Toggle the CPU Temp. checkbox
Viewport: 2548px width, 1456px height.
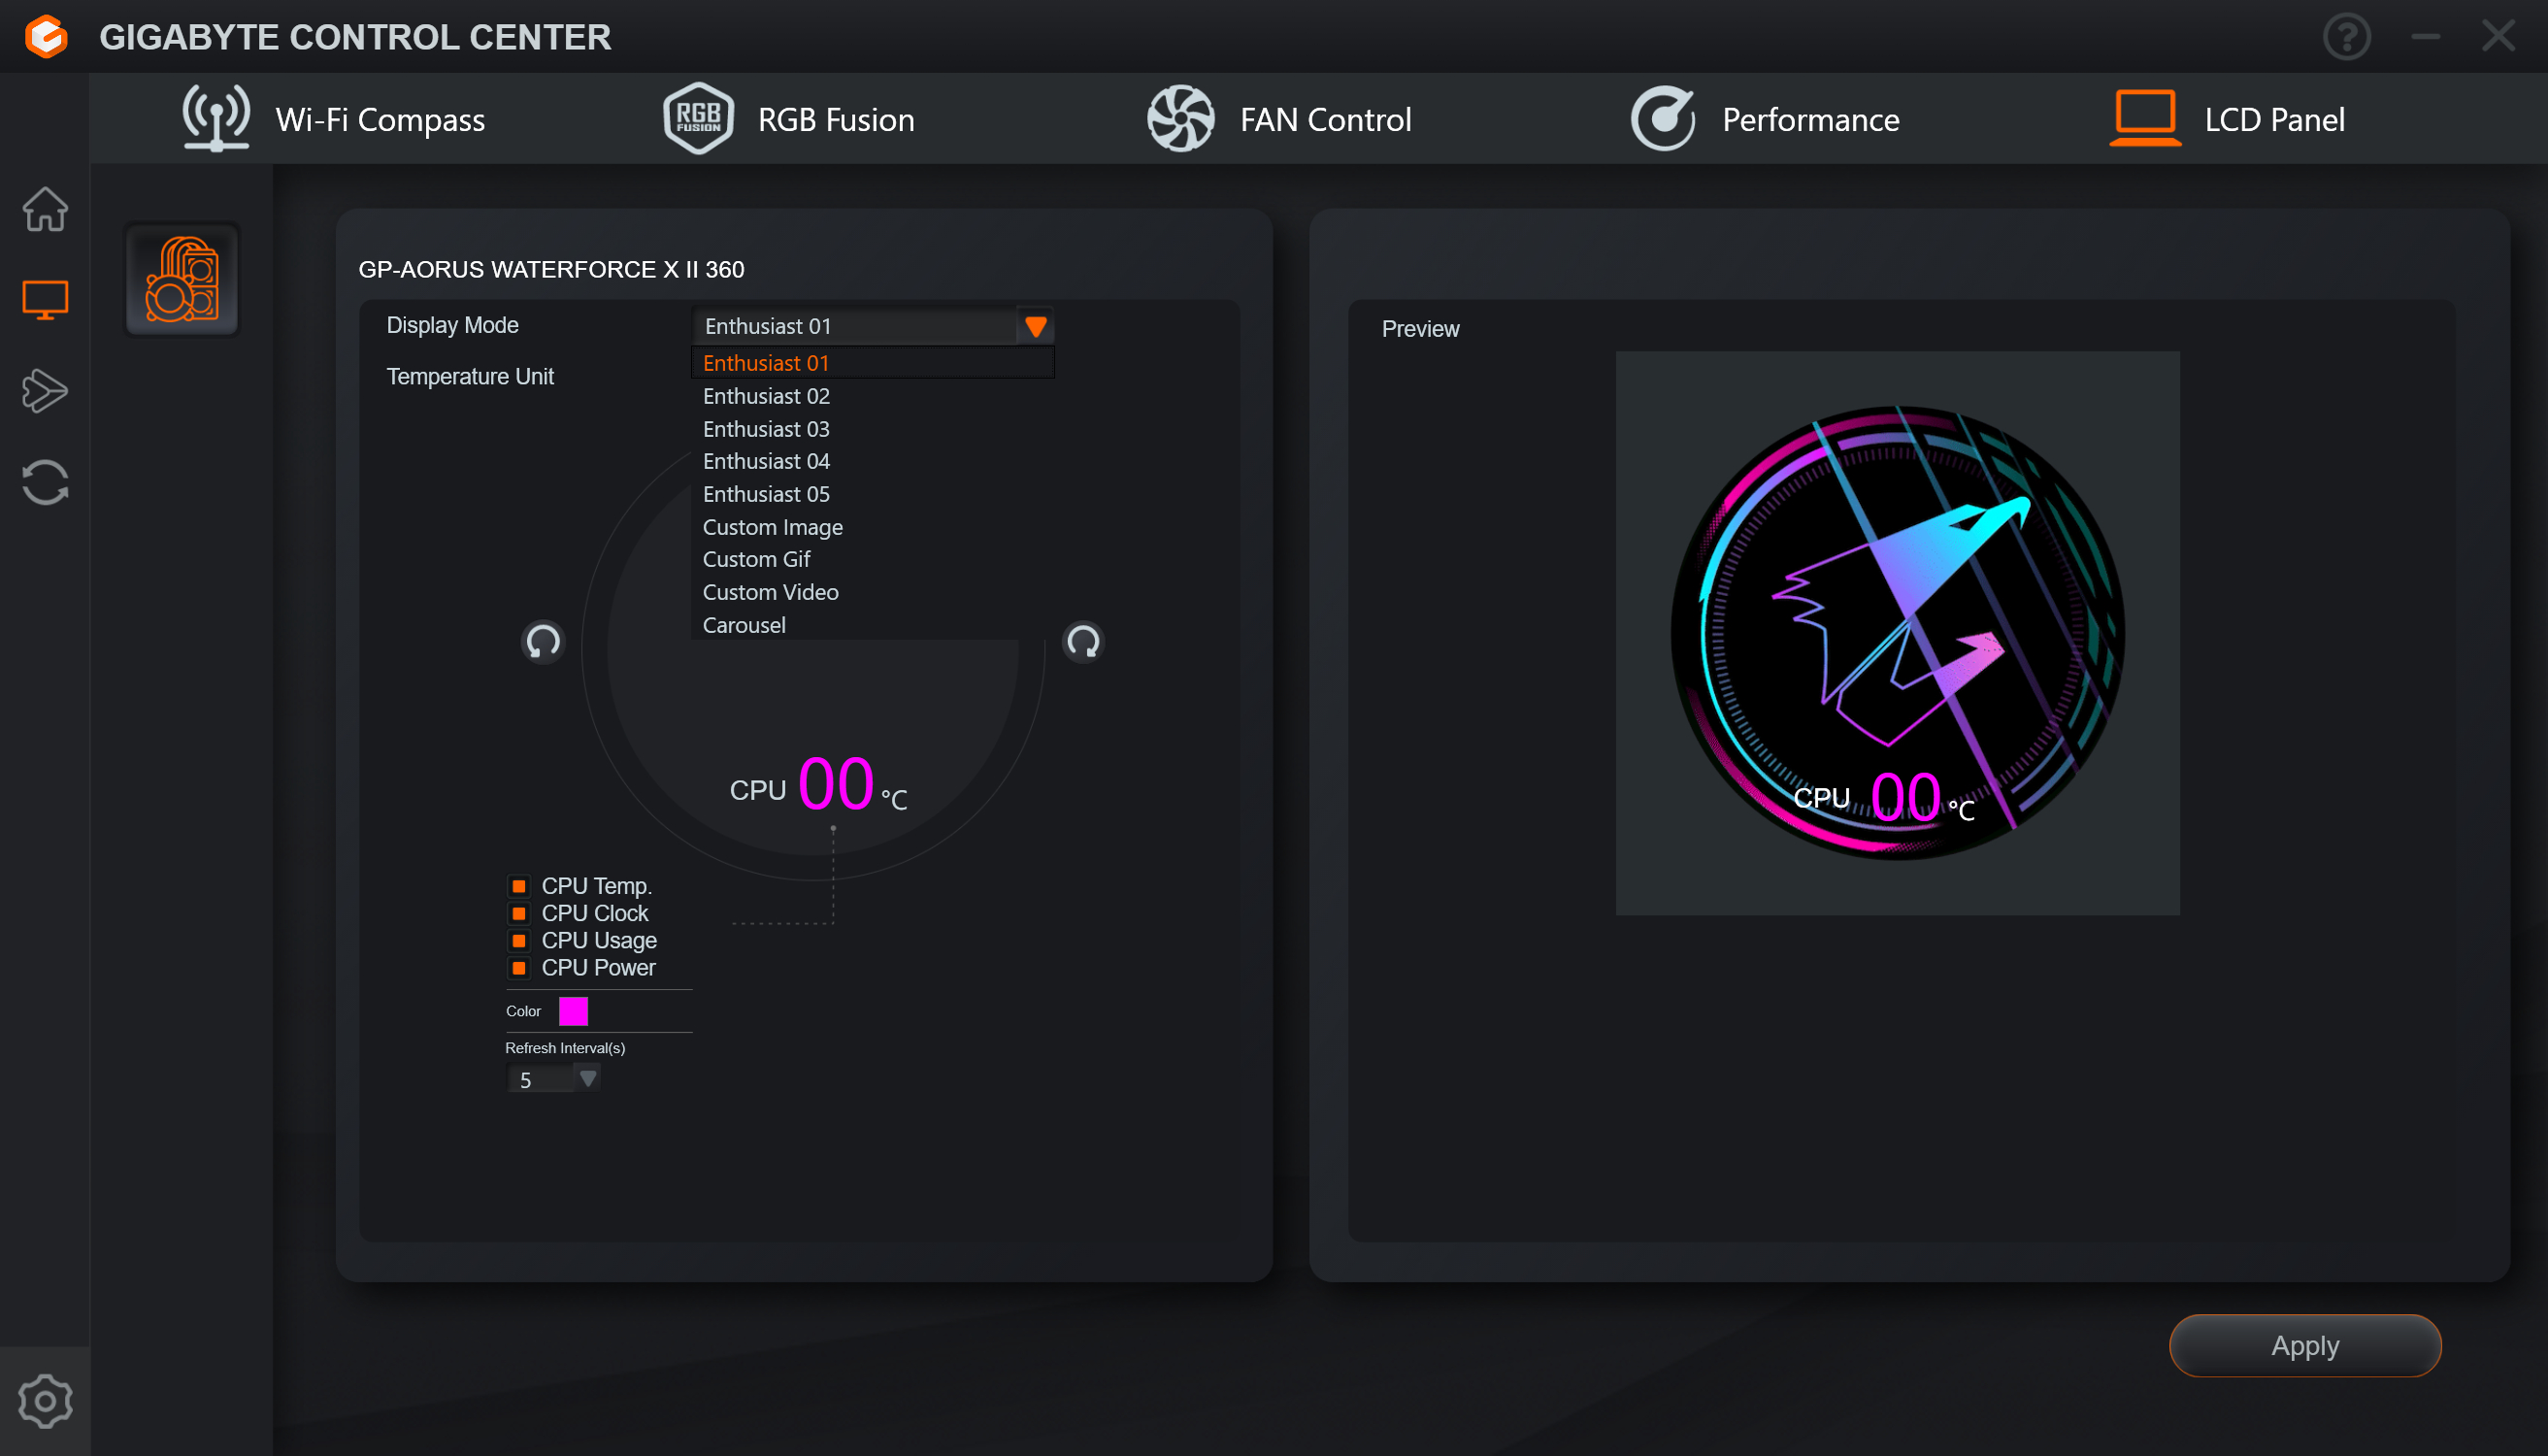519,886
